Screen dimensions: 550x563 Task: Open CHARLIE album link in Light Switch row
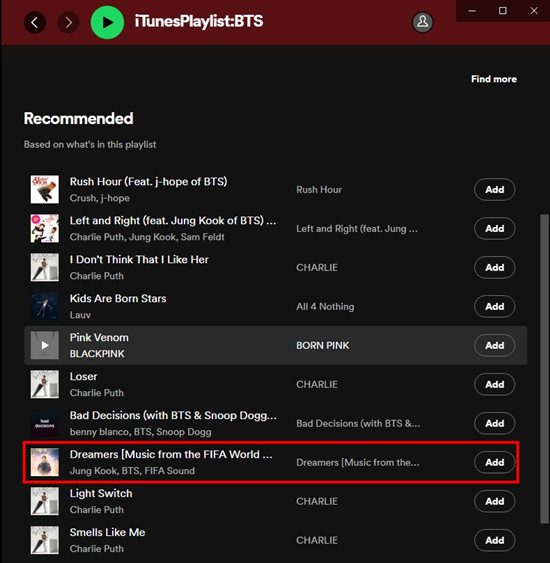coord(317,501)
